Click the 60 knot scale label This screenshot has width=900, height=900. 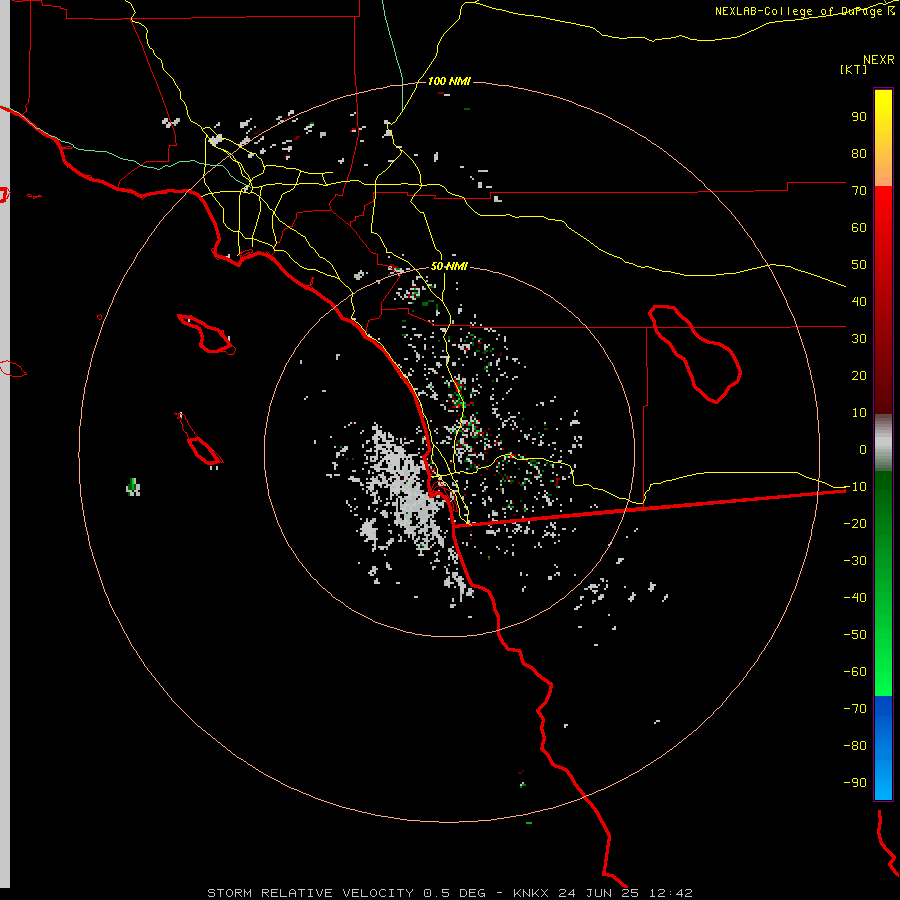859,227
